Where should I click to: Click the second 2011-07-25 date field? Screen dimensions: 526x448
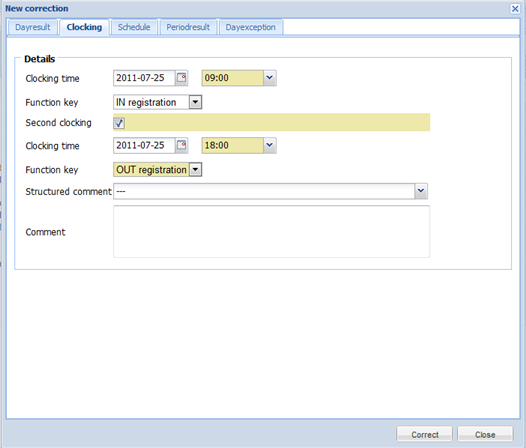click(x=144, y=145)
